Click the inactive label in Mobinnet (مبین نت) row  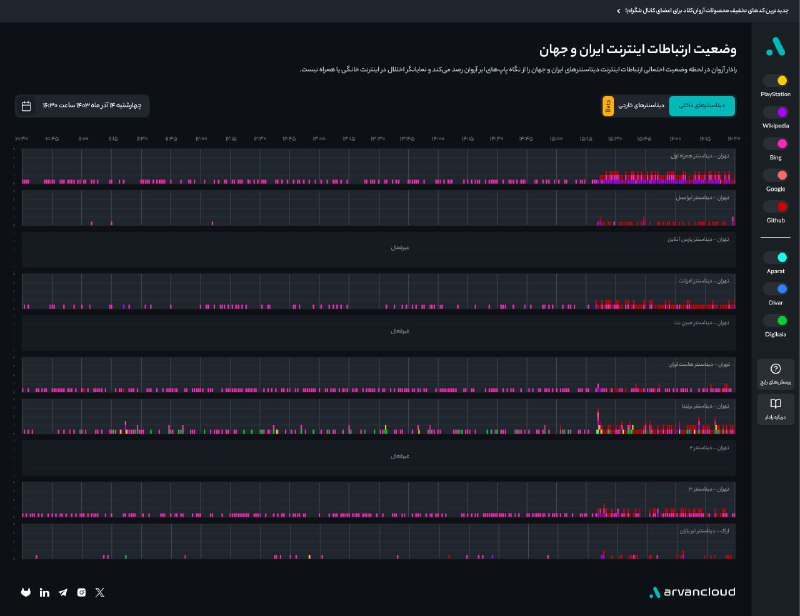pyautogui.click(x=400, y=331)
